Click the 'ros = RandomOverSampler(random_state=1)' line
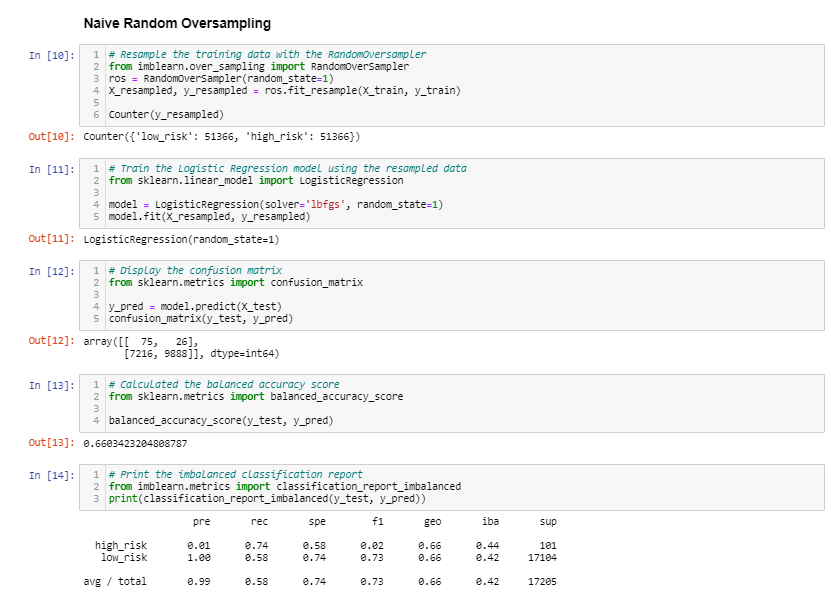Image resolution: width=831 pixels, height=599 pixels. [221, 78]
